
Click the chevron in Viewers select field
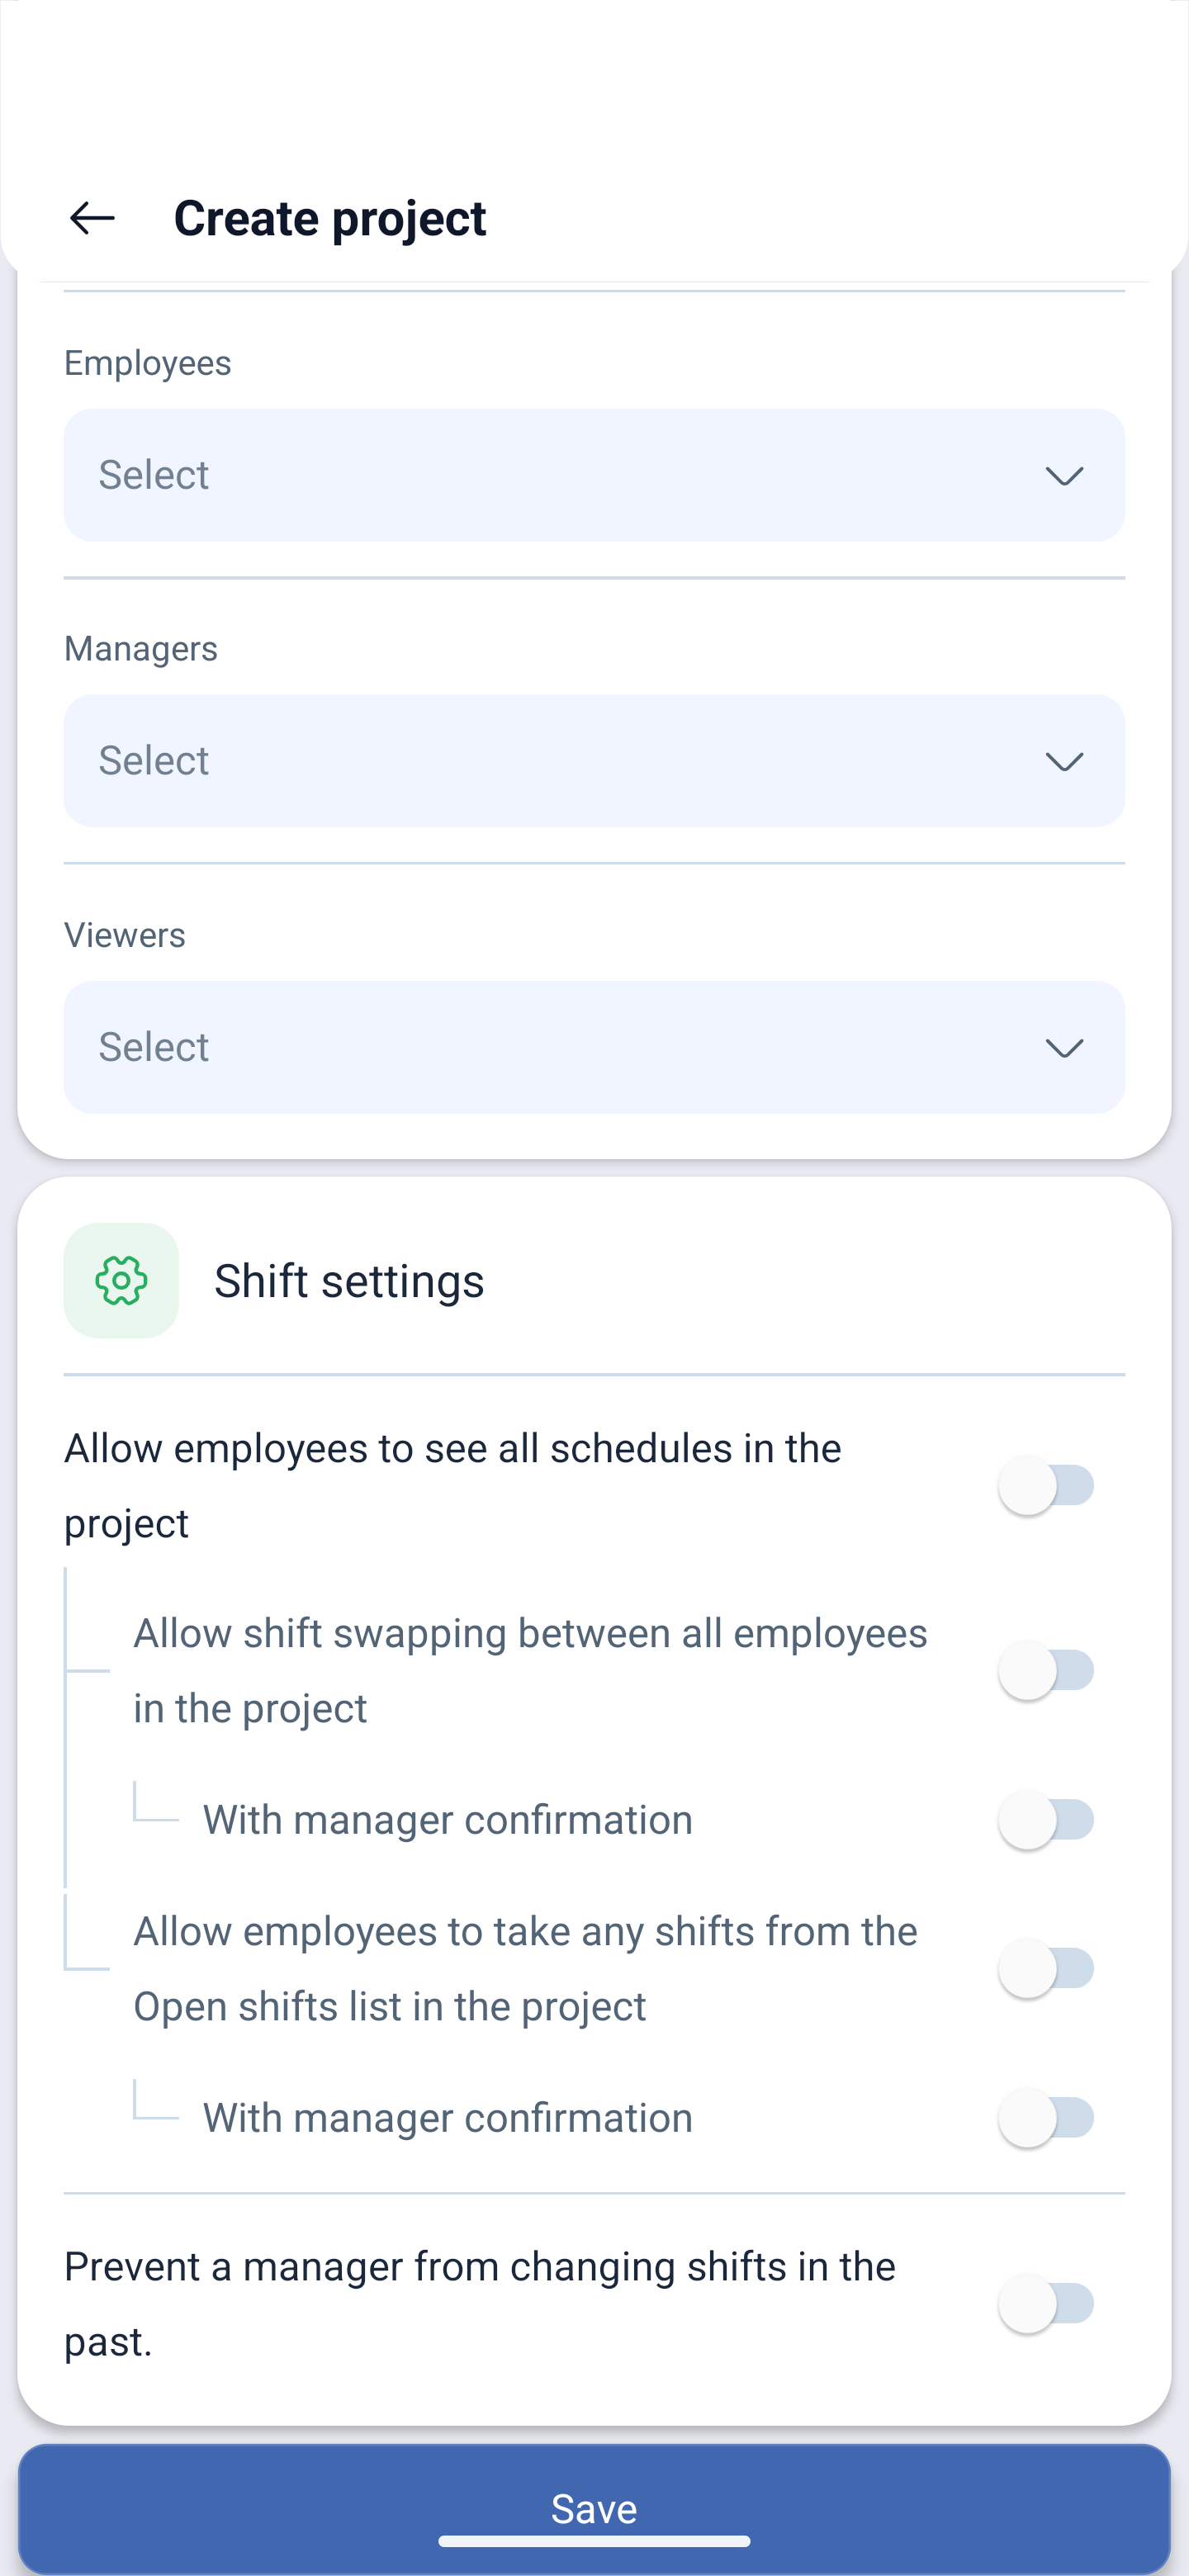(1064, 1047)
